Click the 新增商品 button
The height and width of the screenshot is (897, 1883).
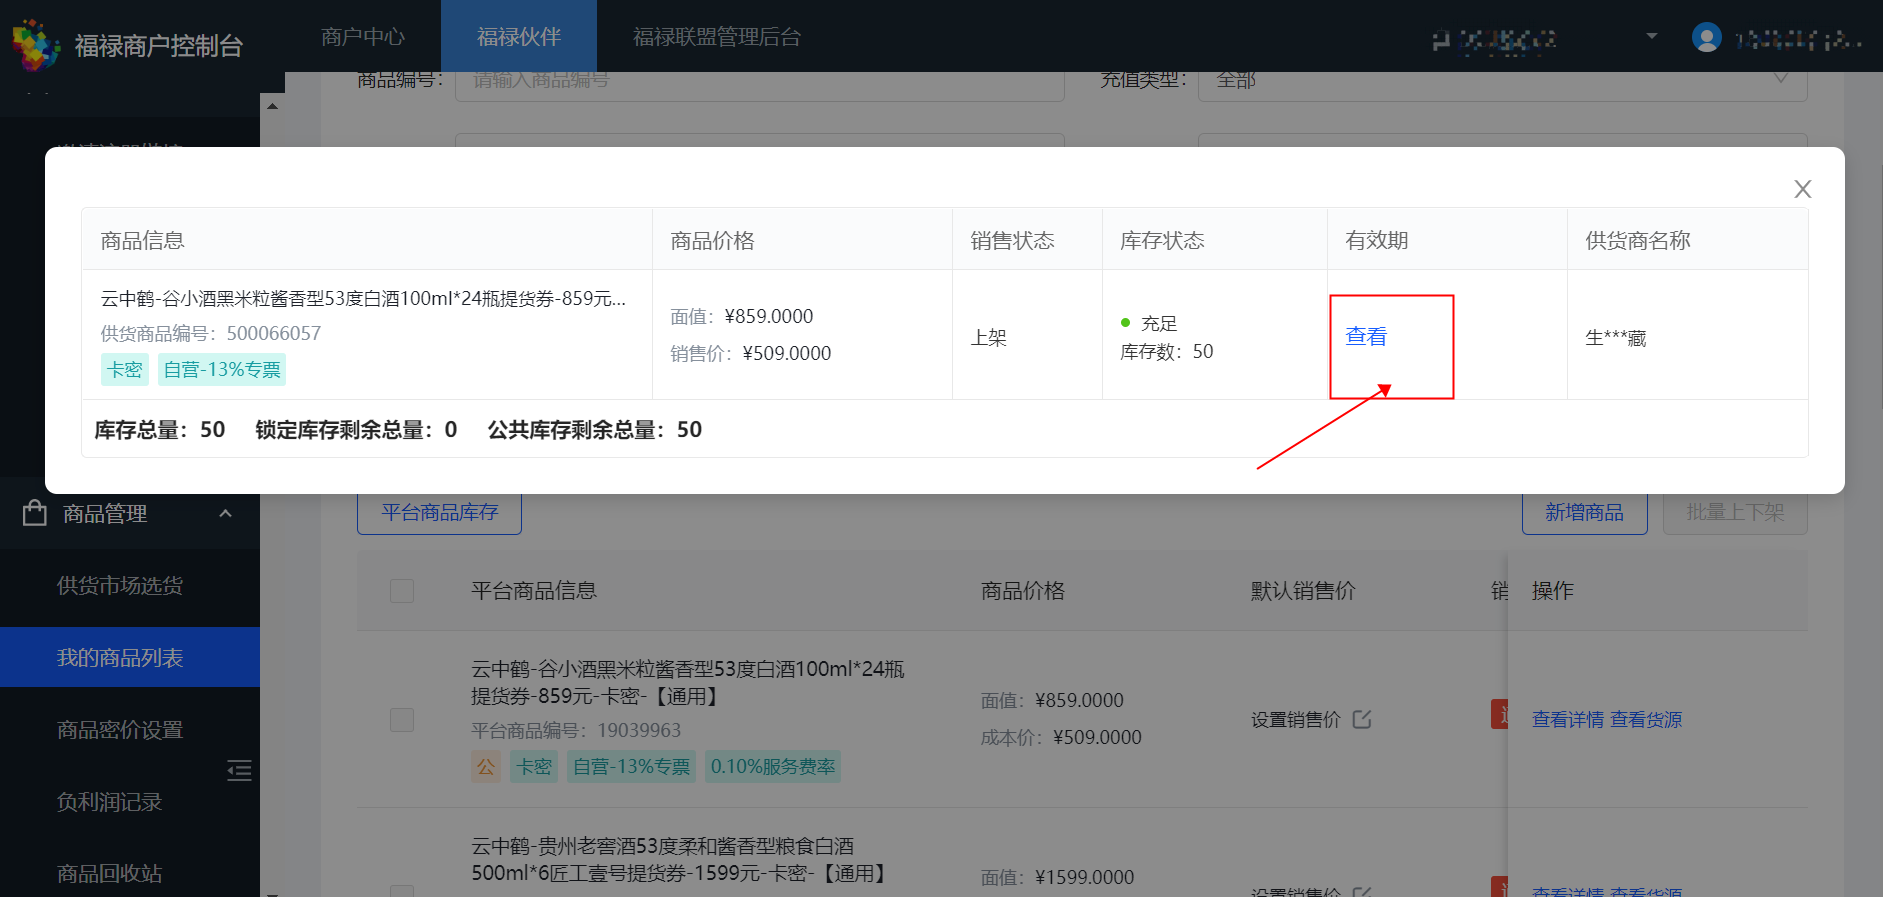click(x=1584, y=513)
